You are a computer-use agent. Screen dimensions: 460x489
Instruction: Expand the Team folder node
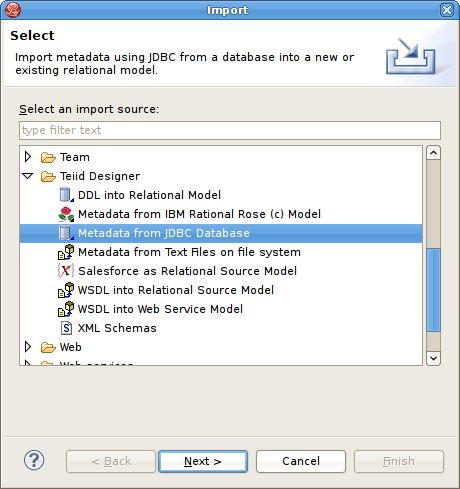tap(28, 157)
